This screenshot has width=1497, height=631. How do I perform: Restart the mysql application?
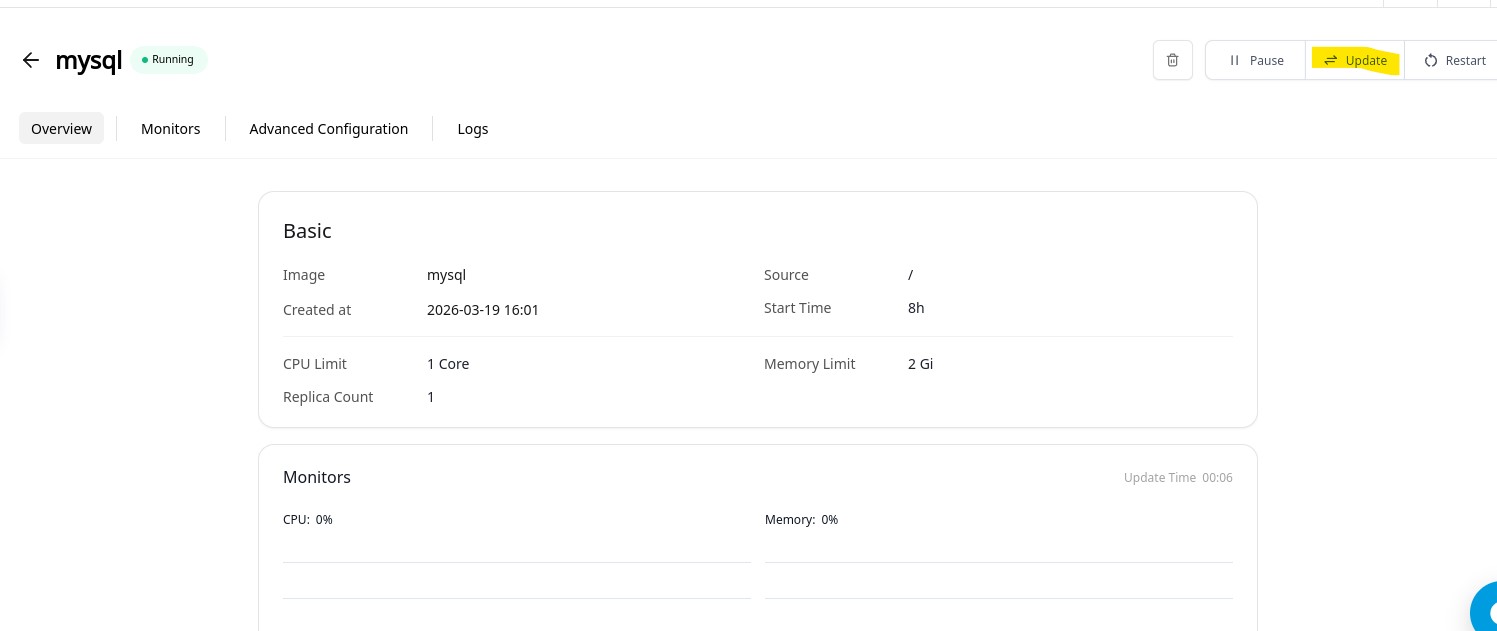coord(1455,60)
